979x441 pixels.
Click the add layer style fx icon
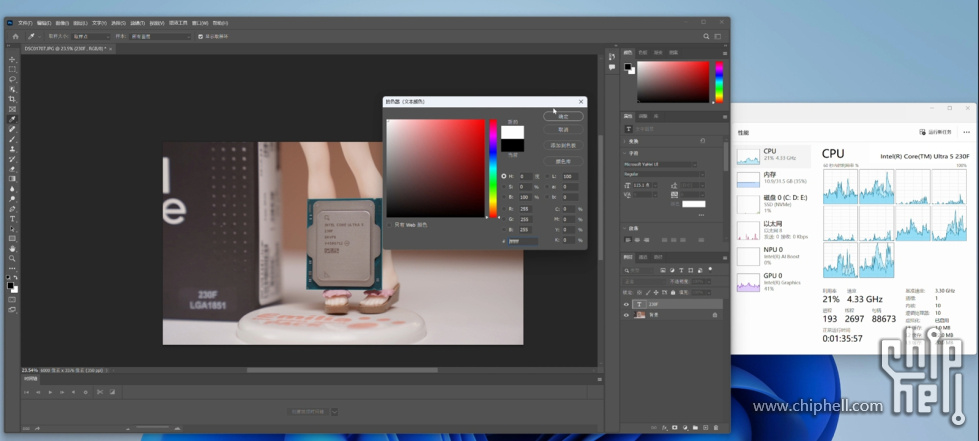click(664, 428)
